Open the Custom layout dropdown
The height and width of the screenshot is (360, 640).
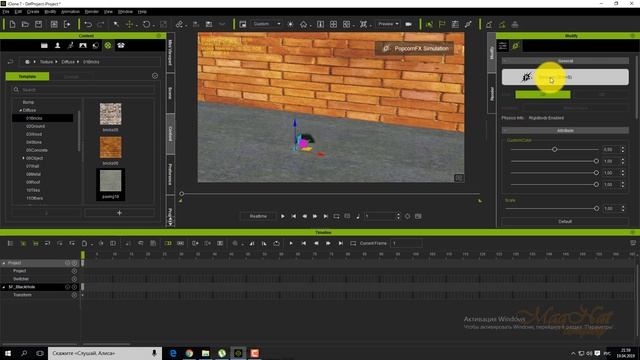pos(266,24)
